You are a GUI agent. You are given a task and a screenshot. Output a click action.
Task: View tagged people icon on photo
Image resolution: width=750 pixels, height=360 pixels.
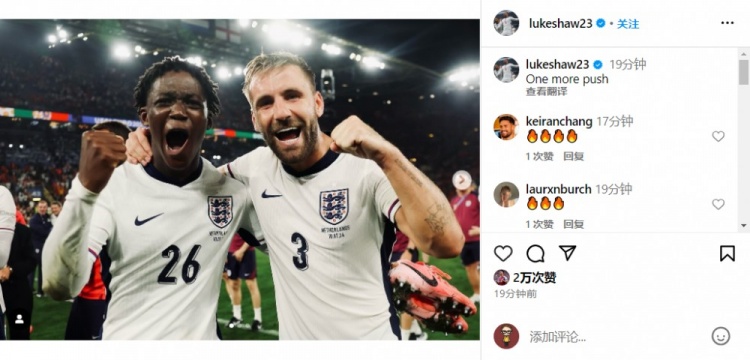pyautogui.click(x=19, y=319)
